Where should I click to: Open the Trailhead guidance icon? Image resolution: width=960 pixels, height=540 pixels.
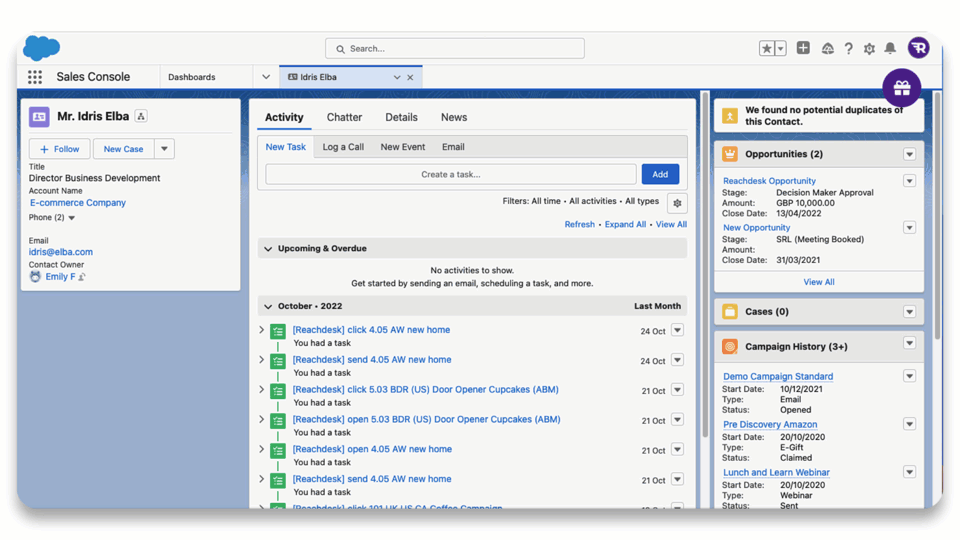(x=827, y=48)
